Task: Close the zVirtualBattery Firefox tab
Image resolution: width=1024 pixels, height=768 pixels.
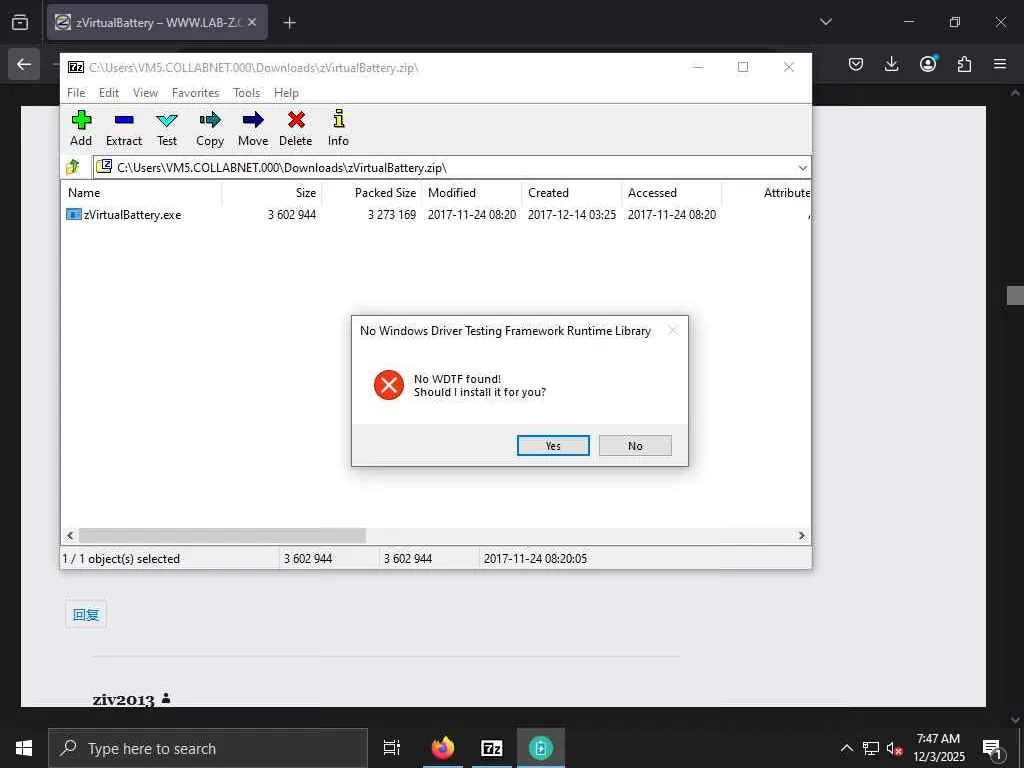Action: pos(252,22)
